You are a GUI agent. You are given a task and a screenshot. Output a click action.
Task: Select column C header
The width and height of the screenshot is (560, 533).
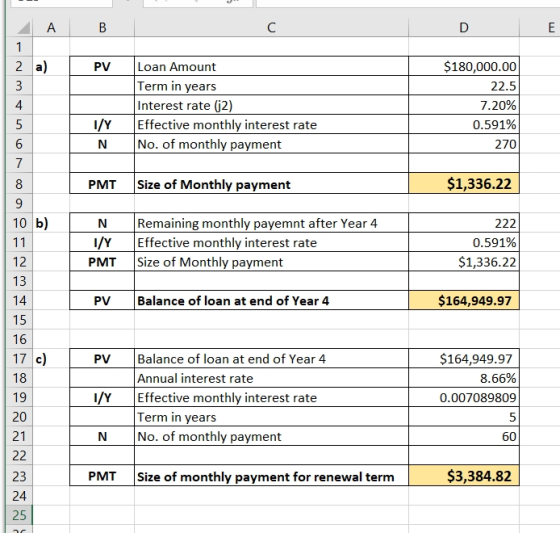[x=271, y=28]
